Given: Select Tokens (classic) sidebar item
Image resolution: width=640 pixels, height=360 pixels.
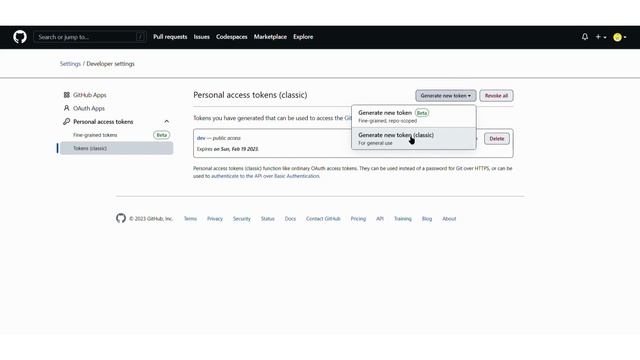Looking at the screenshot, I should [117, 148].
